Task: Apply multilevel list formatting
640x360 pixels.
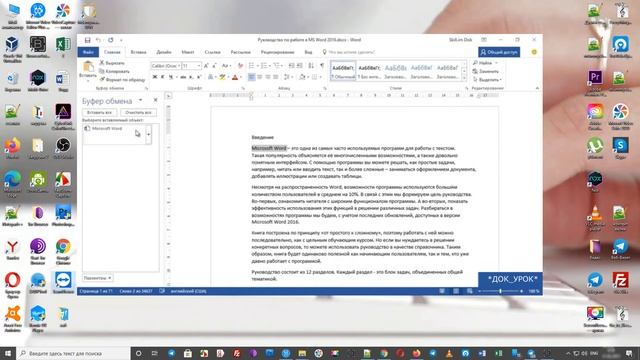Action: pyautogui.click(x=277, y=66)
